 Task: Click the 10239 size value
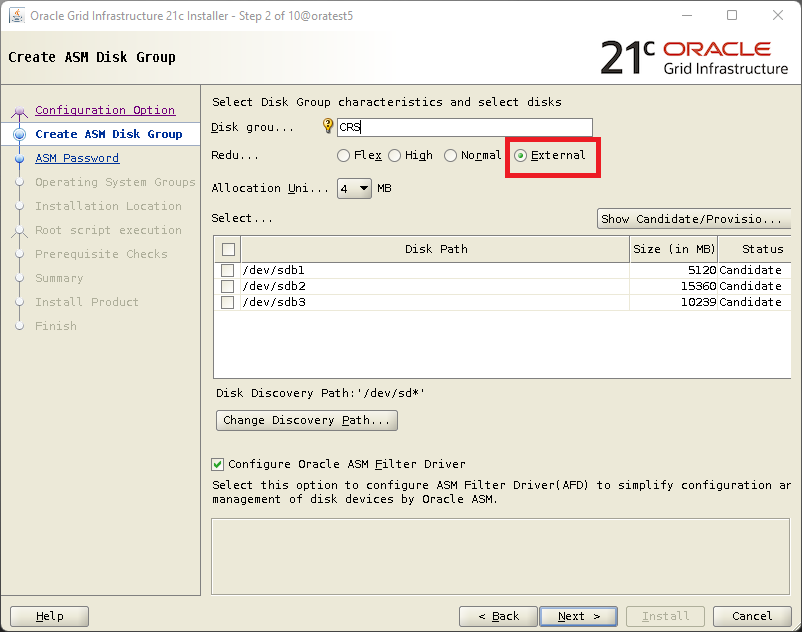pos(698,302)
